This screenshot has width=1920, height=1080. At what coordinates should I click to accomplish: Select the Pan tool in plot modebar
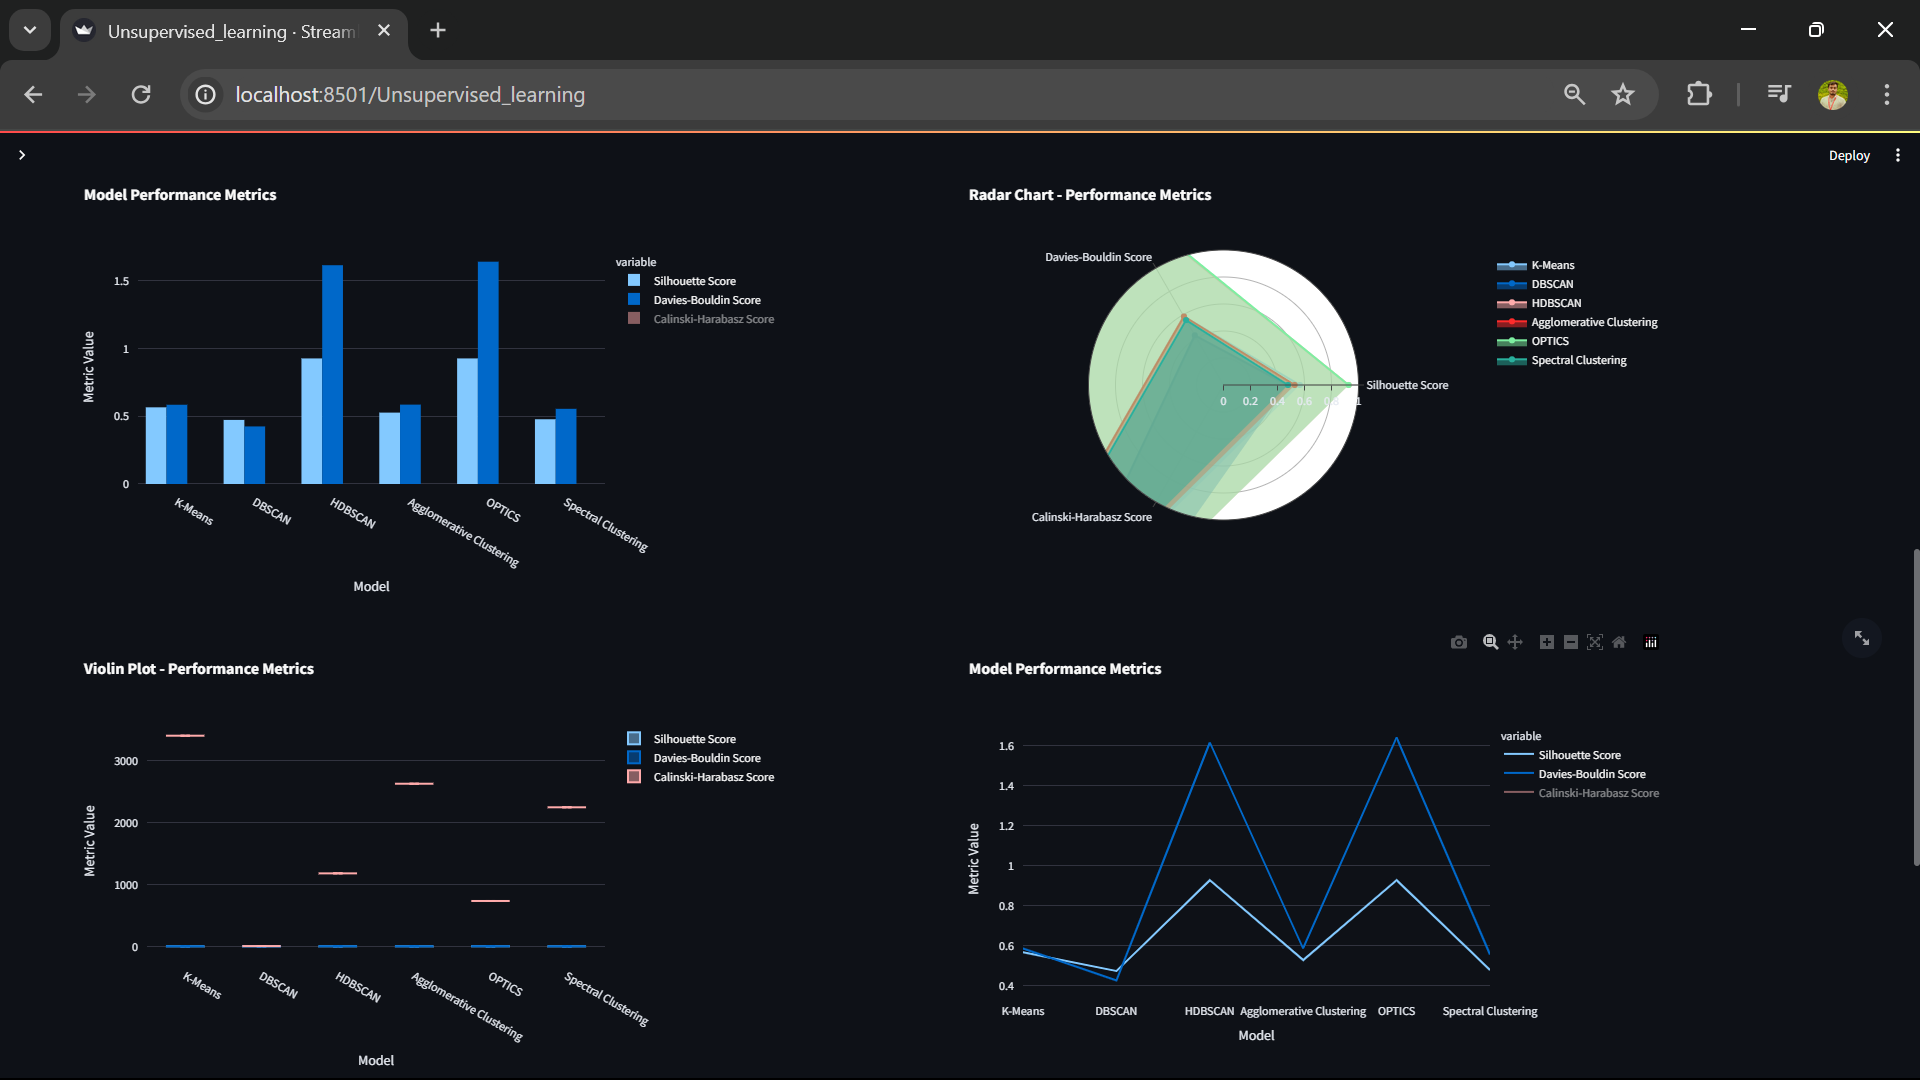(1515, 642)
